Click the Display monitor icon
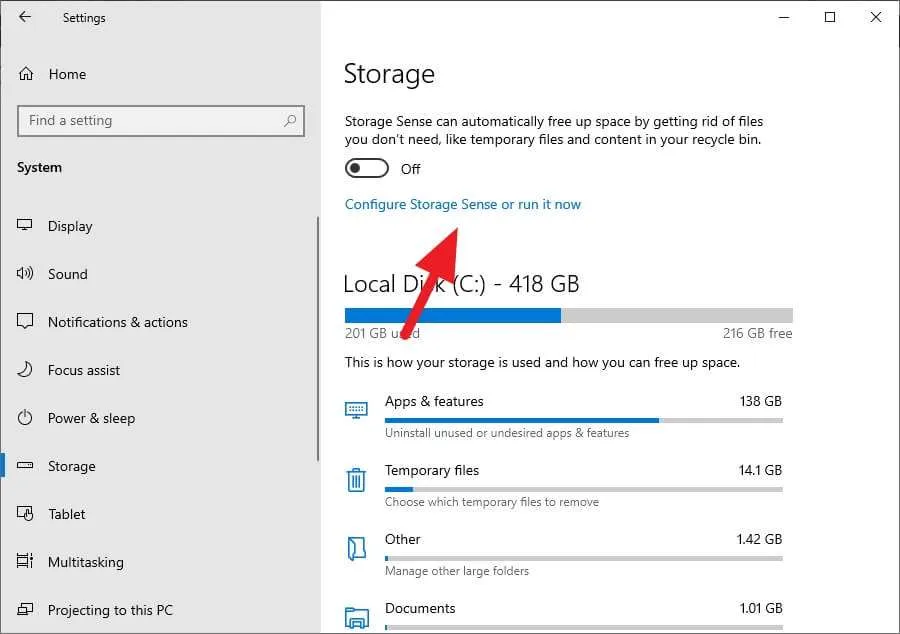 pos(25,225)
